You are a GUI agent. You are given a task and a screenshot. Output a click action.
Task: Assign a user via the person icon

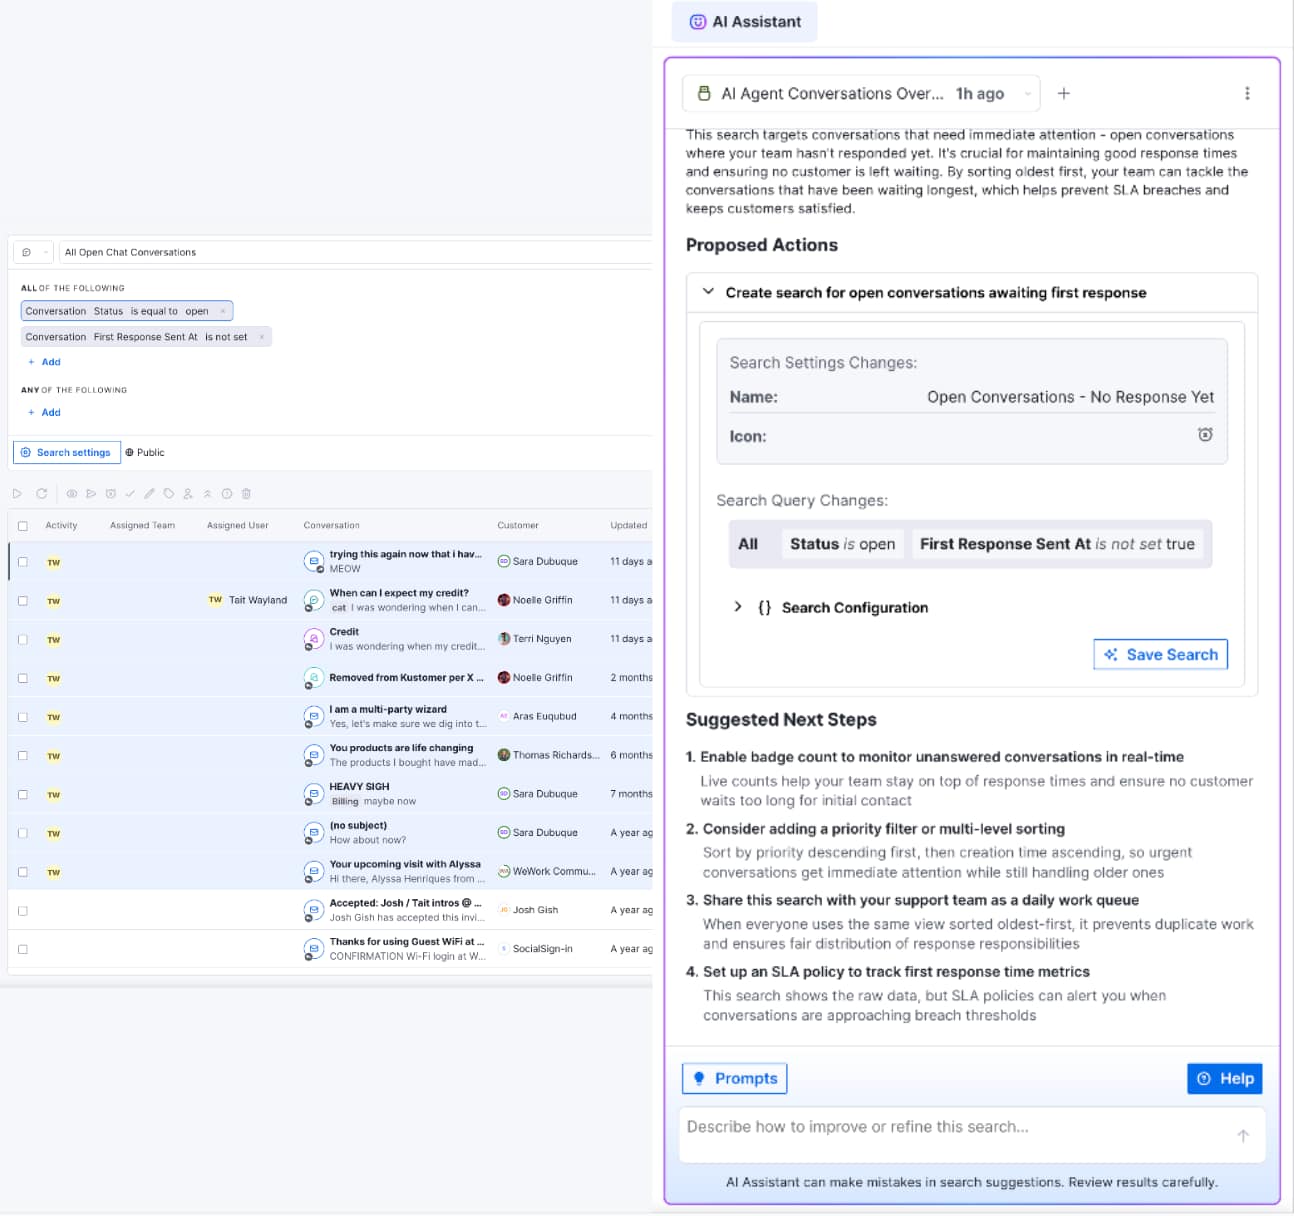187,493
